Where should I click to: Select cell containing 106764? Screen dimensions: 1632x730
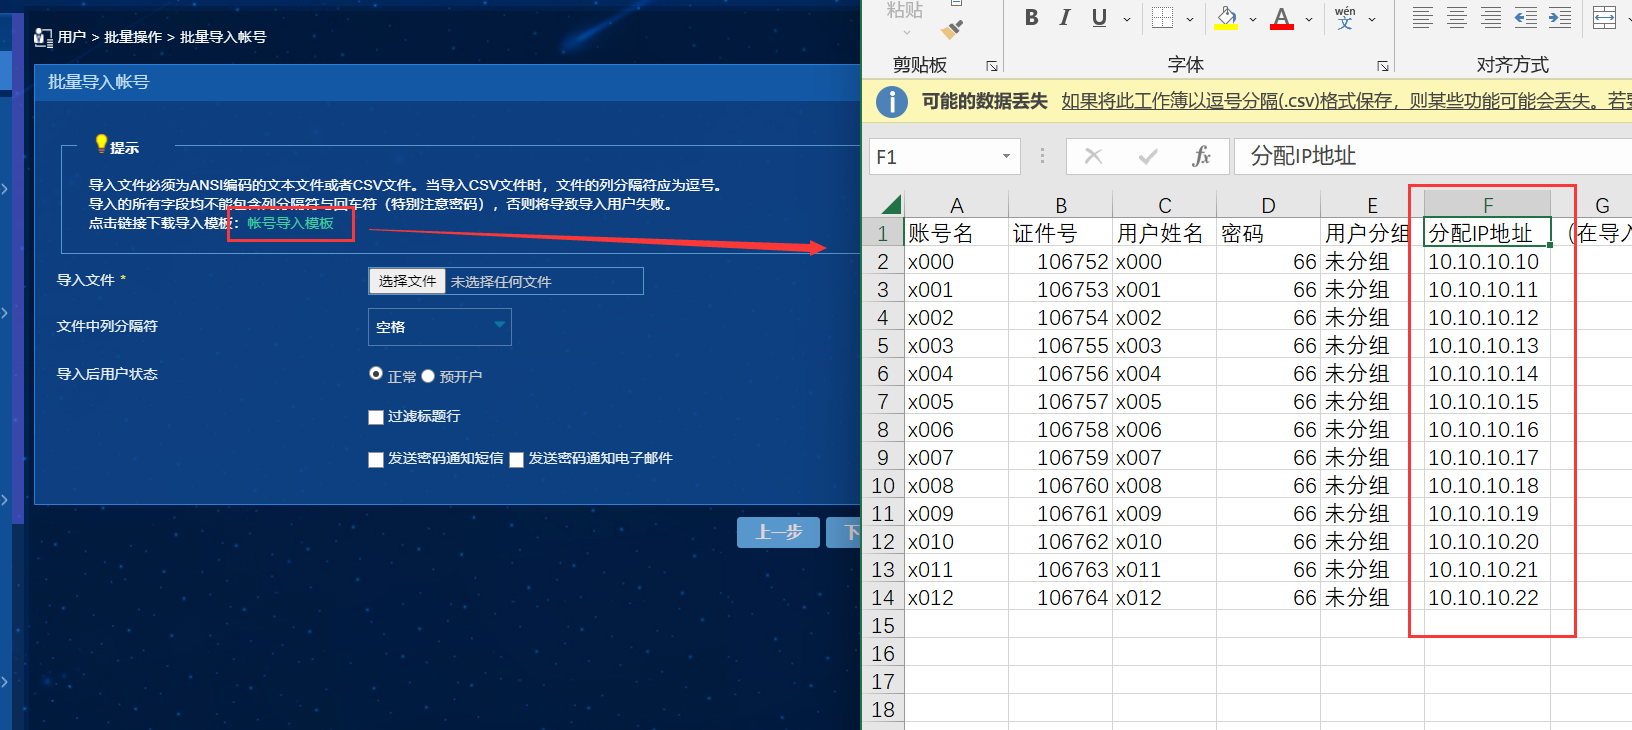coord(1061,598)
